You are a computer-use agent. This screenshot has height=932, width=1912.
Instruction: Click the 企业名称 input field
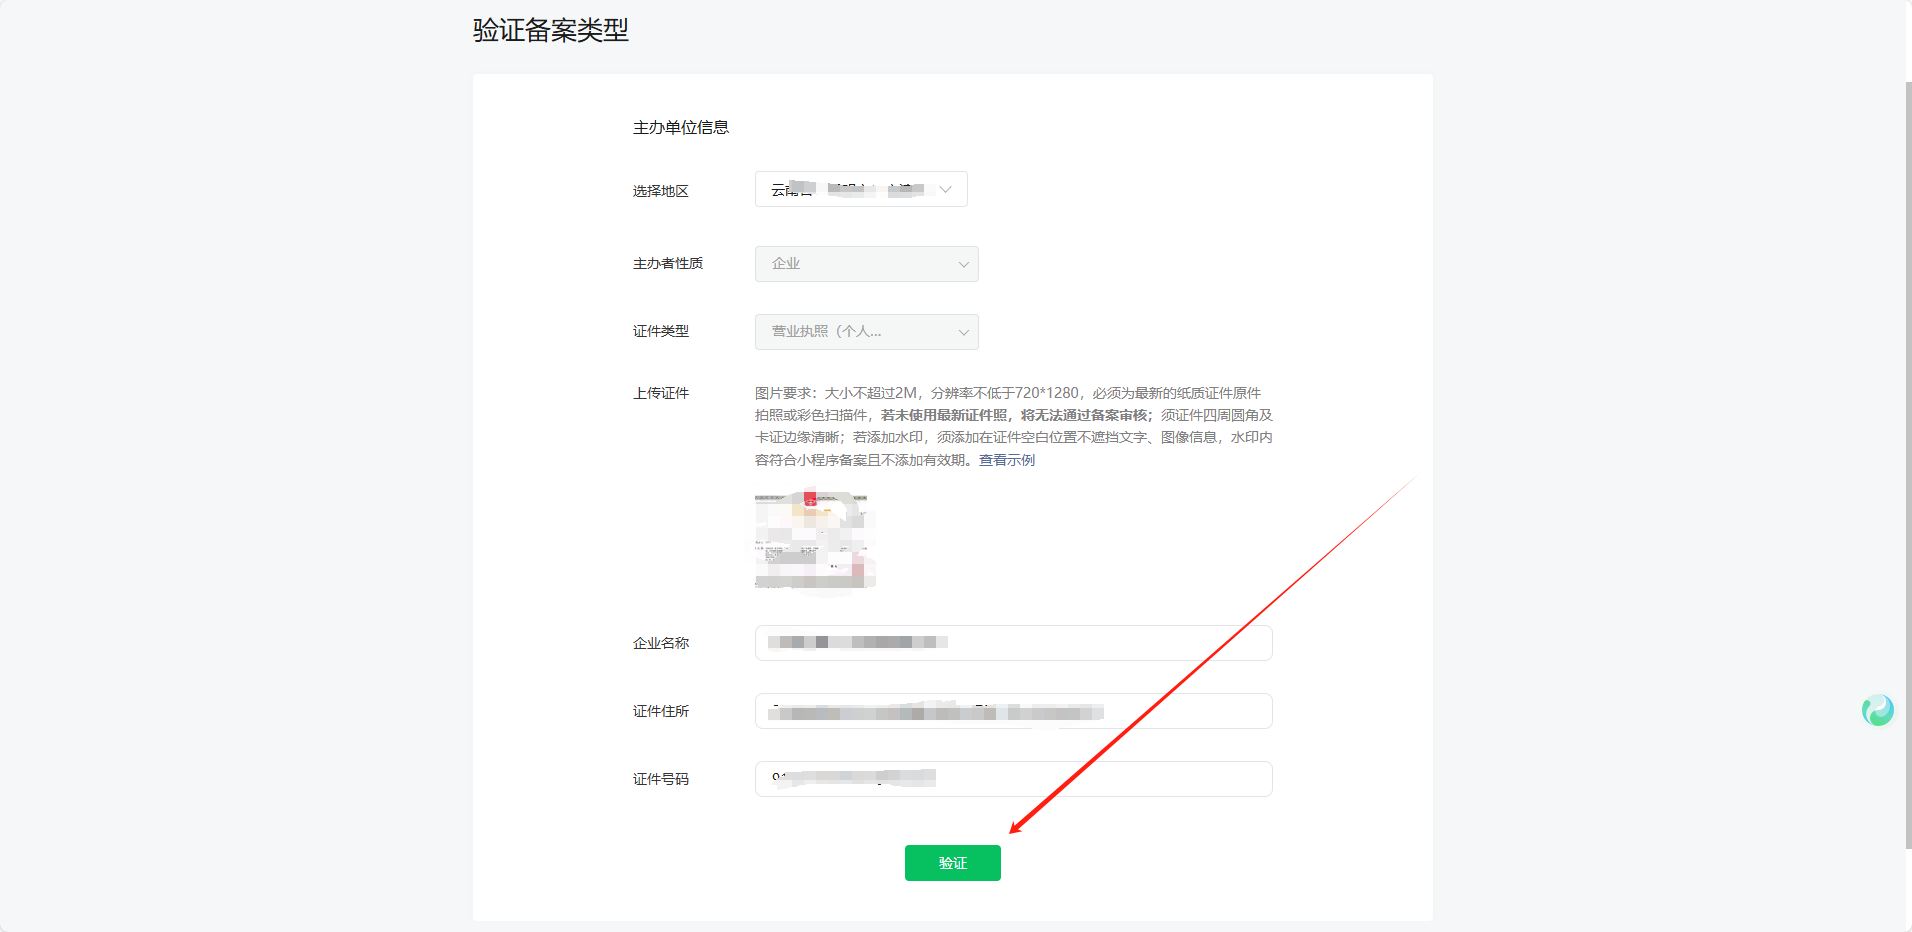point(1013,643)
